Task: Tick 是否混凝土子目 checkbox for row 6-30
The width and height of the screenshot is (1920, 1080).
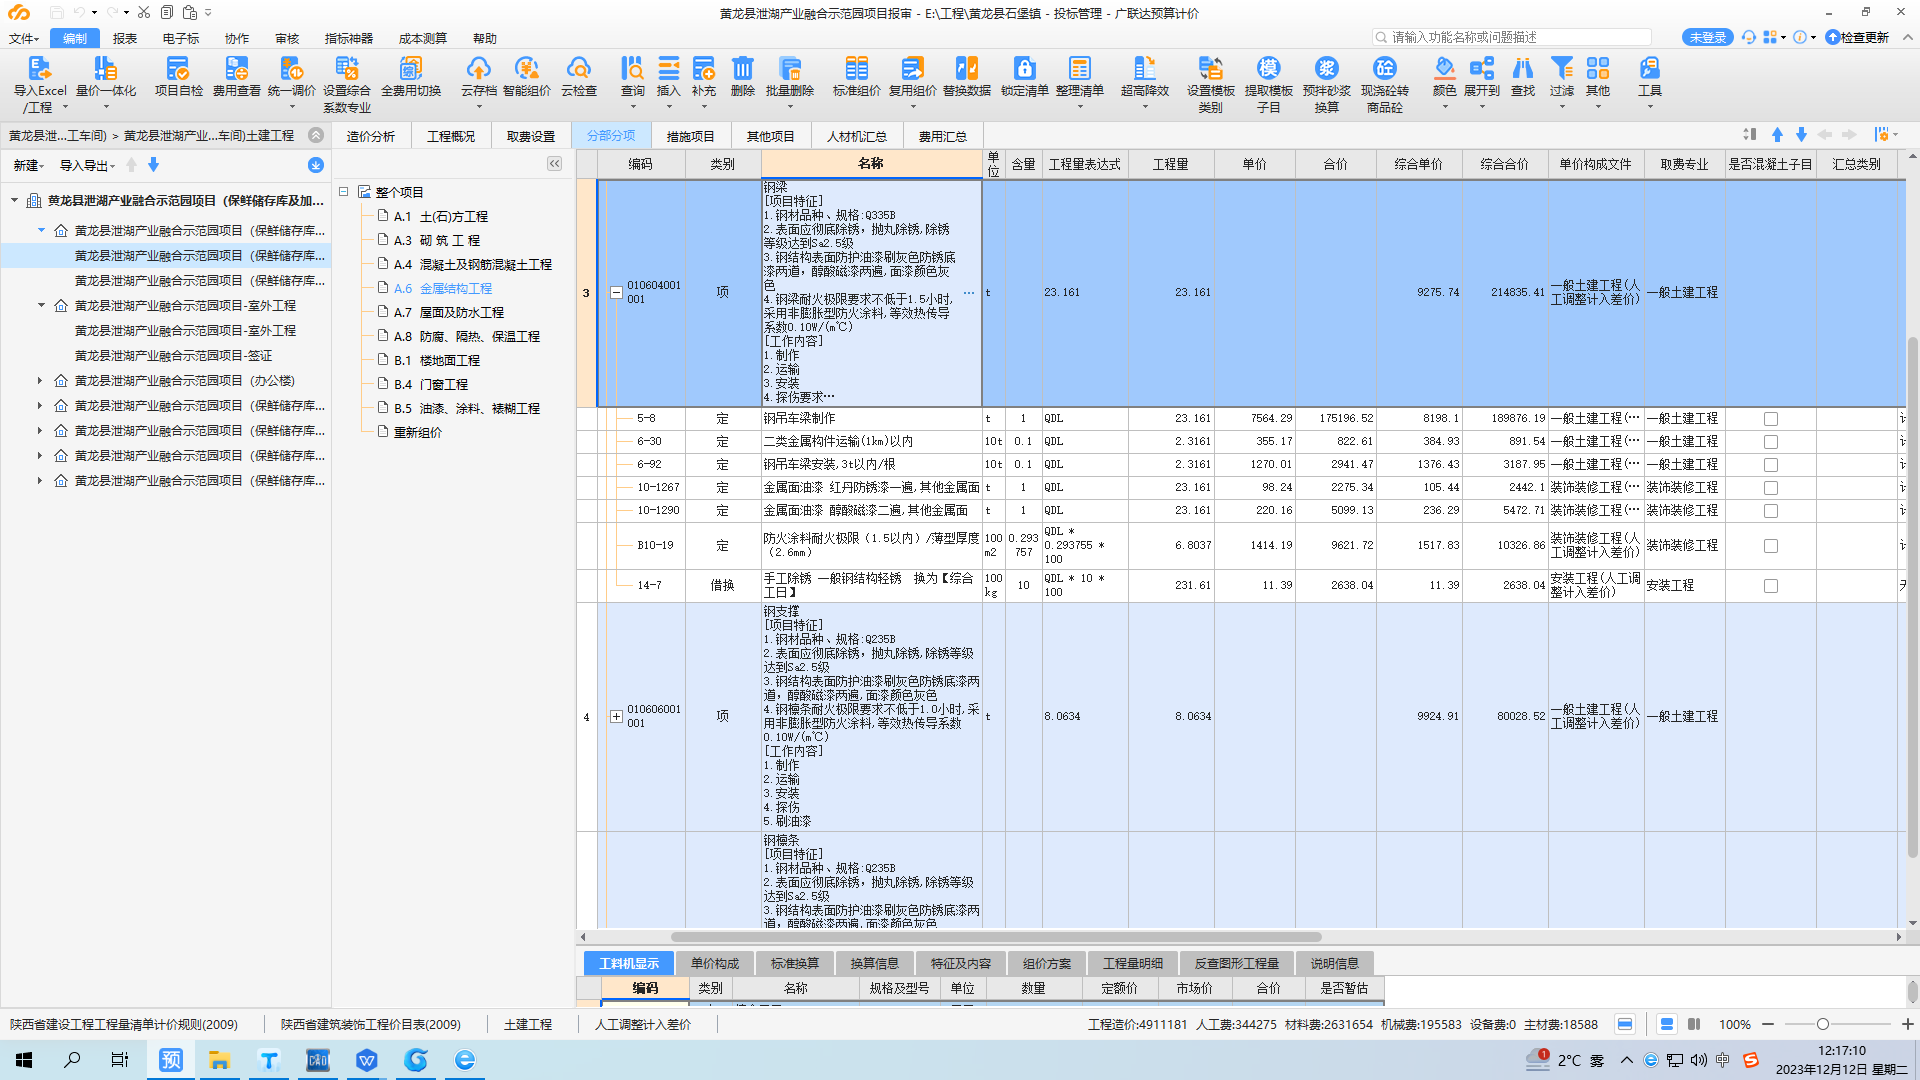Action: [1770, 442]
